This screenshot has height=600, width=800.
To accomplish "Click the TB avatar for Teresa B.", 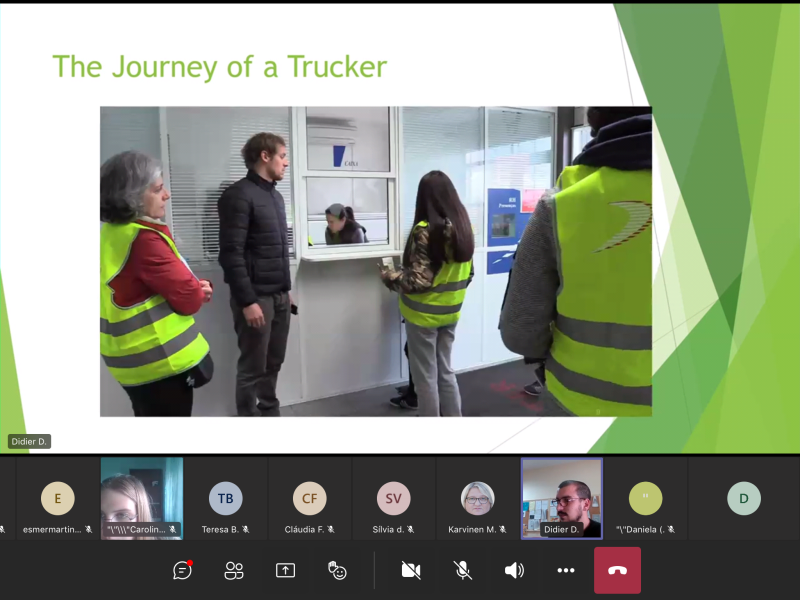I will 226,498.
